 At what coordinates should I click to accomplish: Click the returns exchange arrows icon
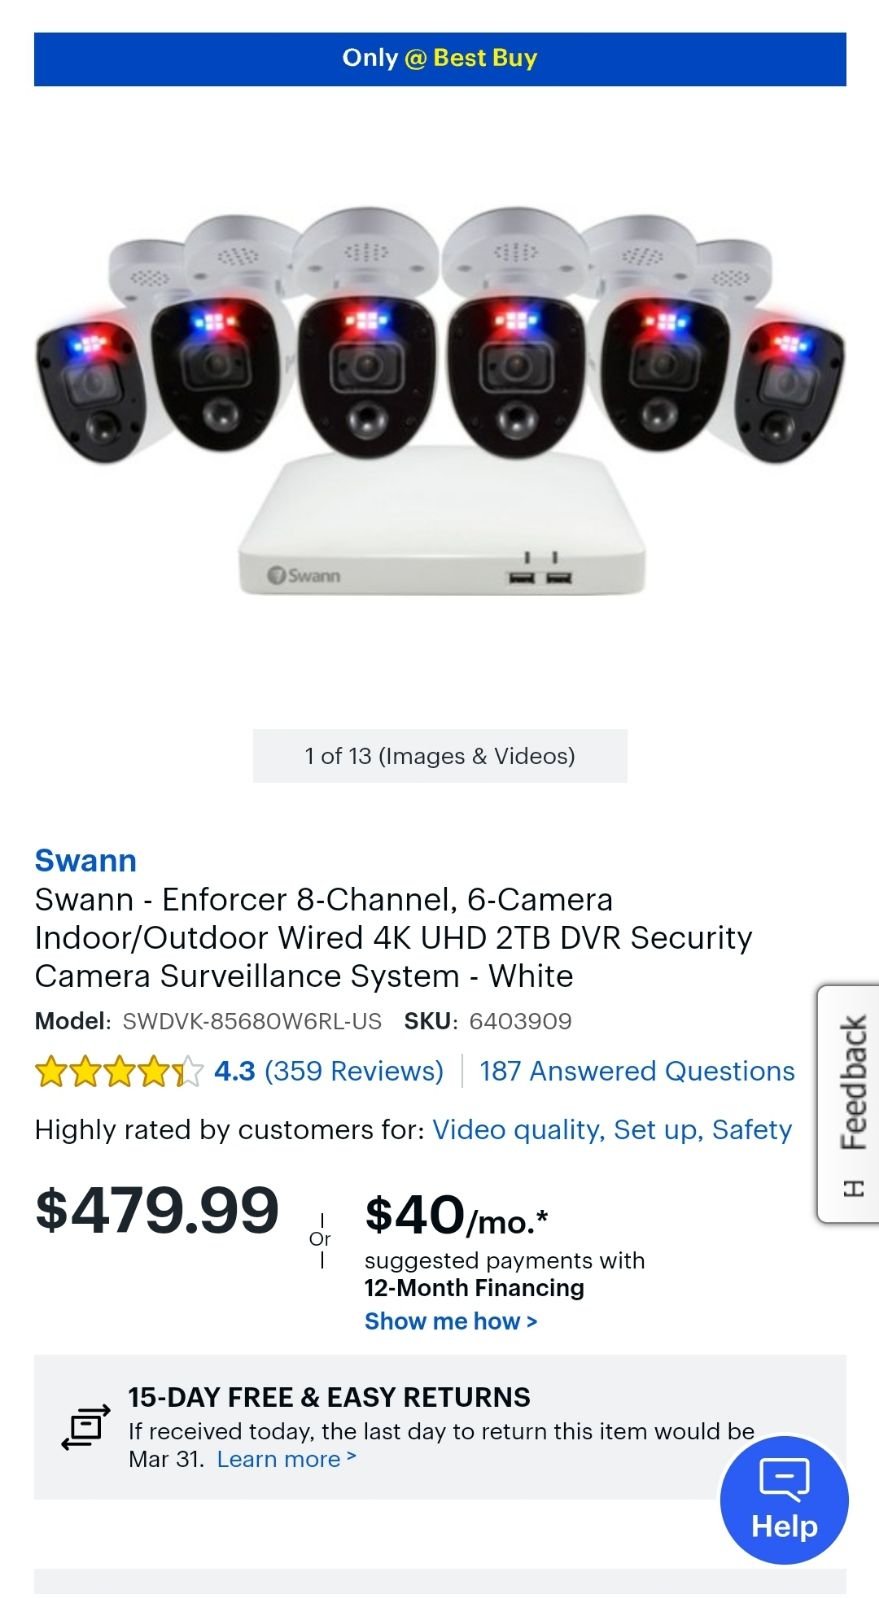pos(86,1427)
